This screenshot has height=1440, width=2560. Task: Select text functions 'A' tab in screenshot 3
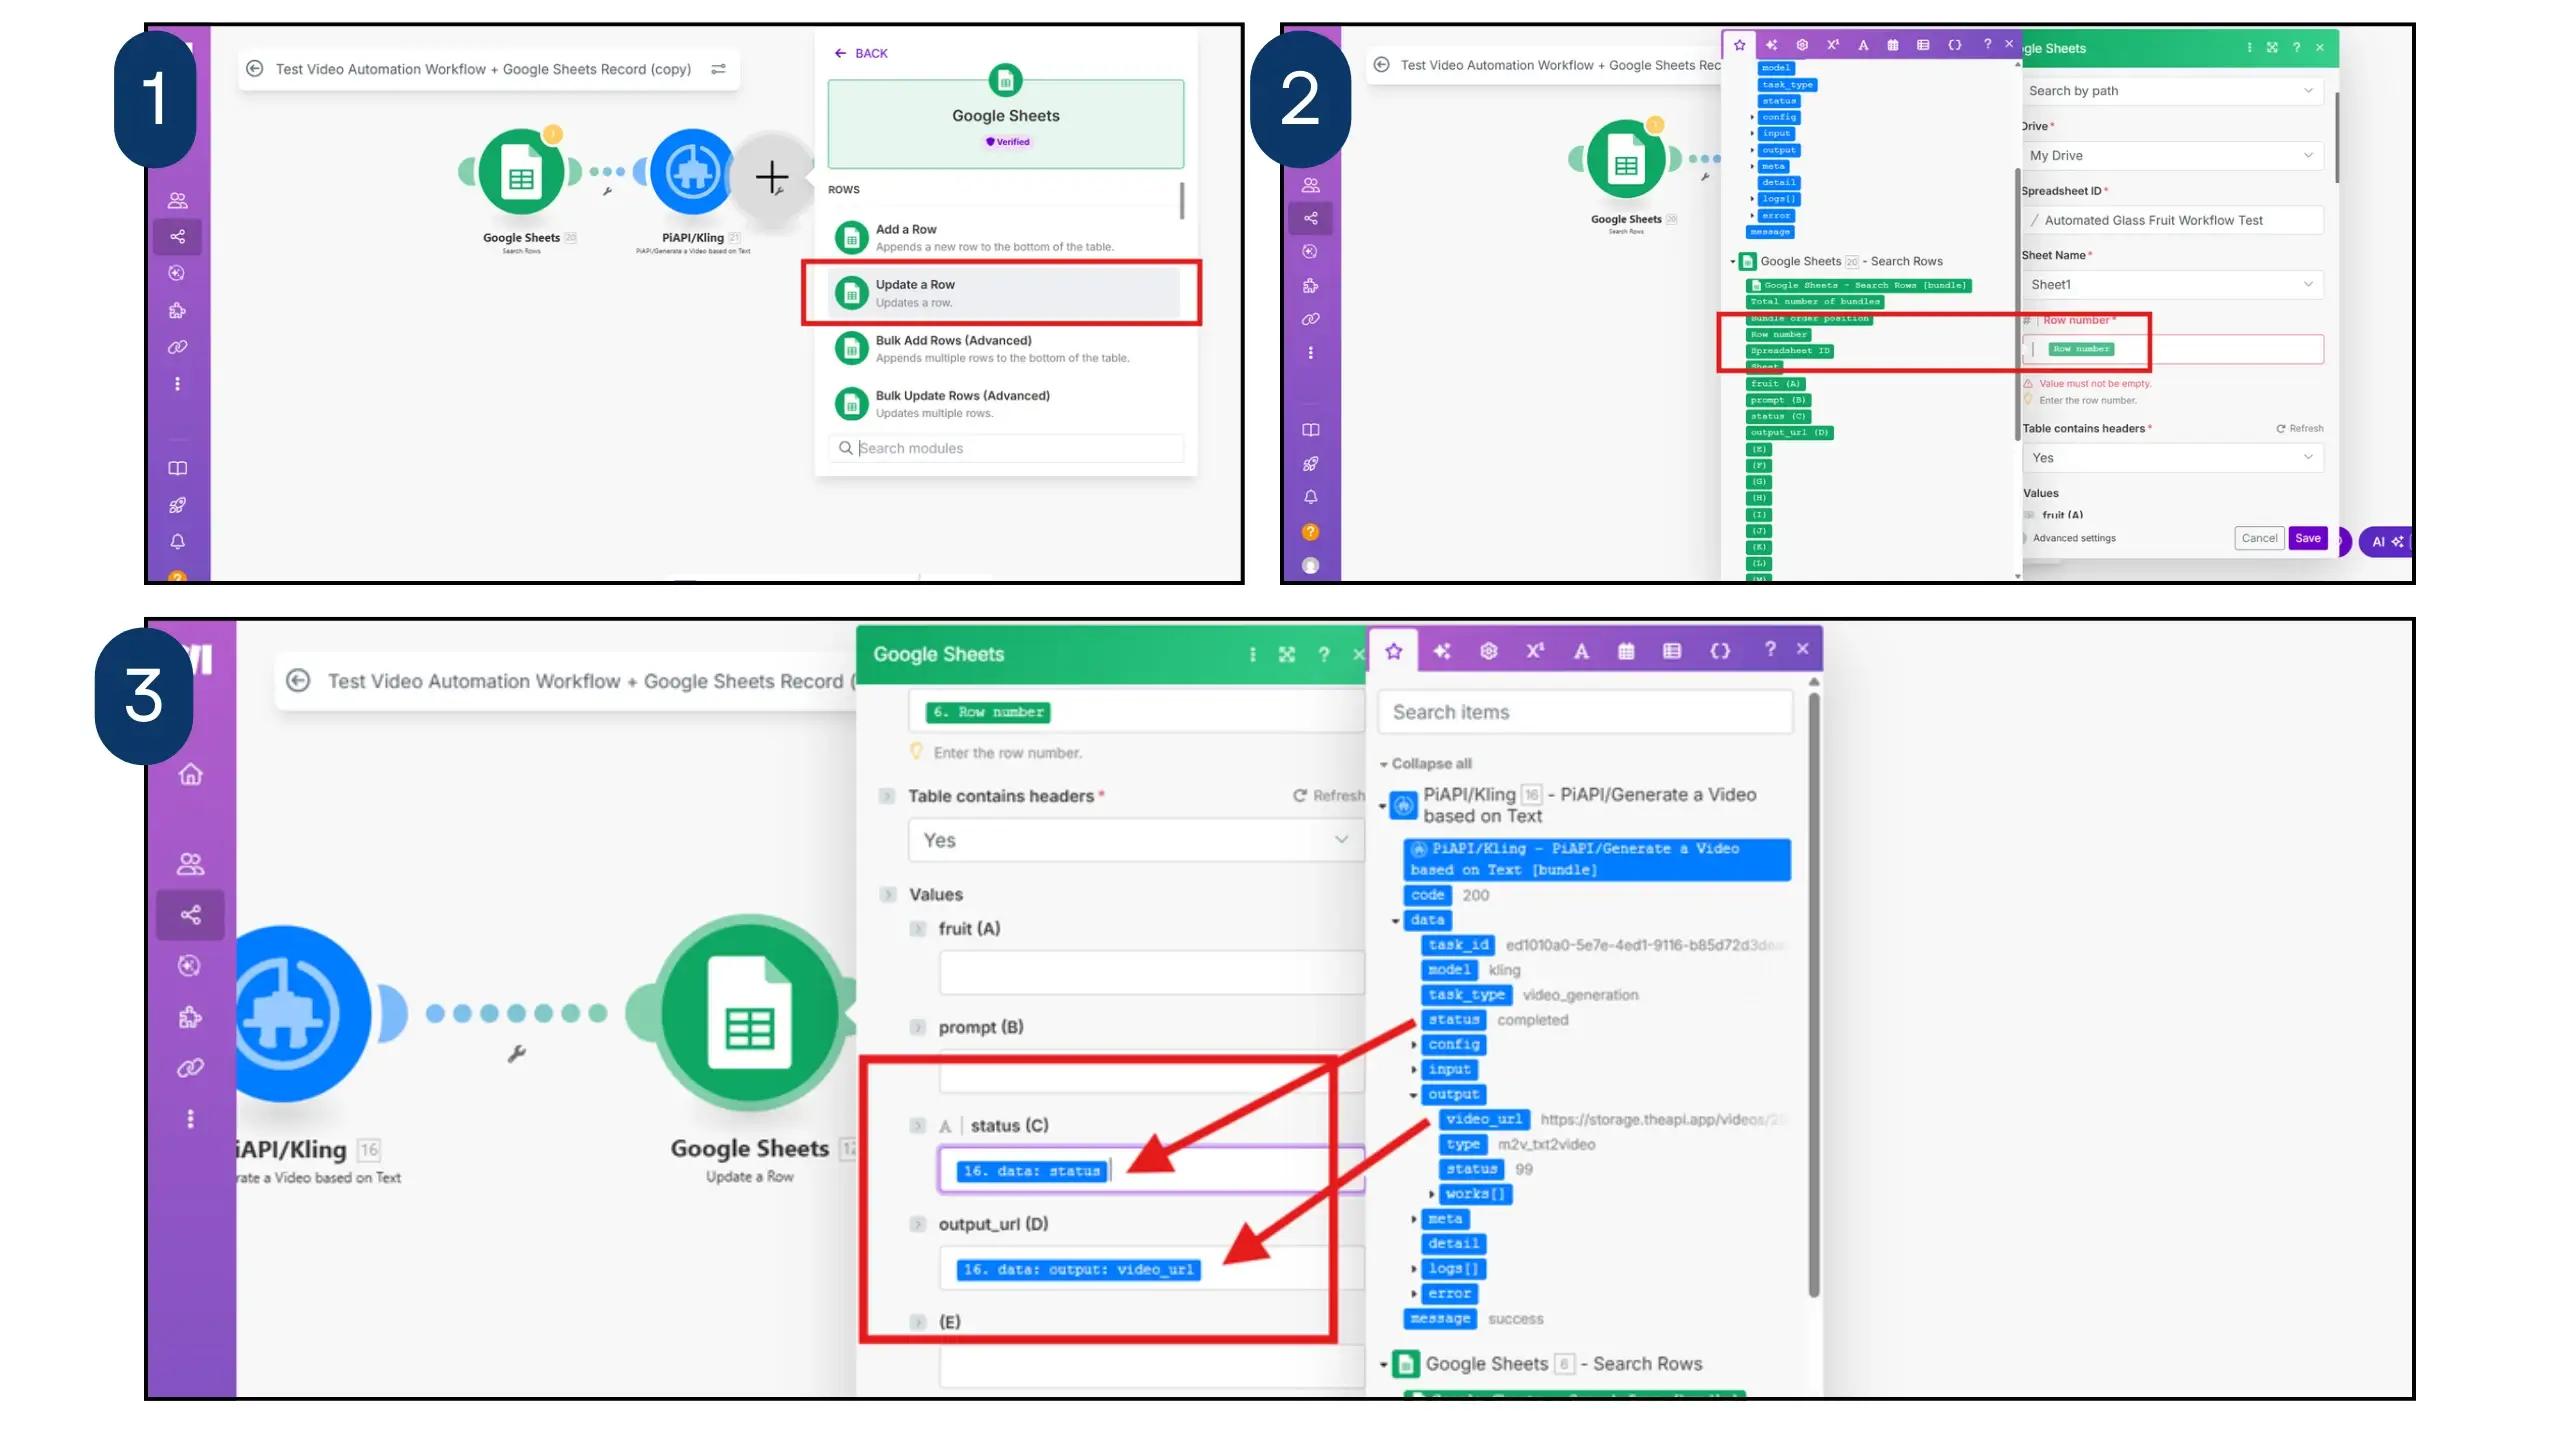click(x=1581, y=651)
